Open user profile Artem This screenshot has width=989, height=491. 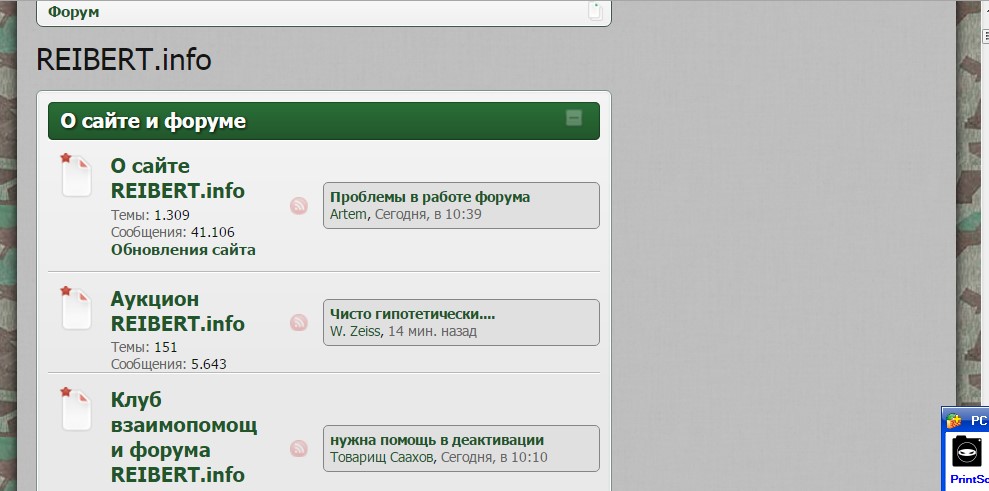348,214
